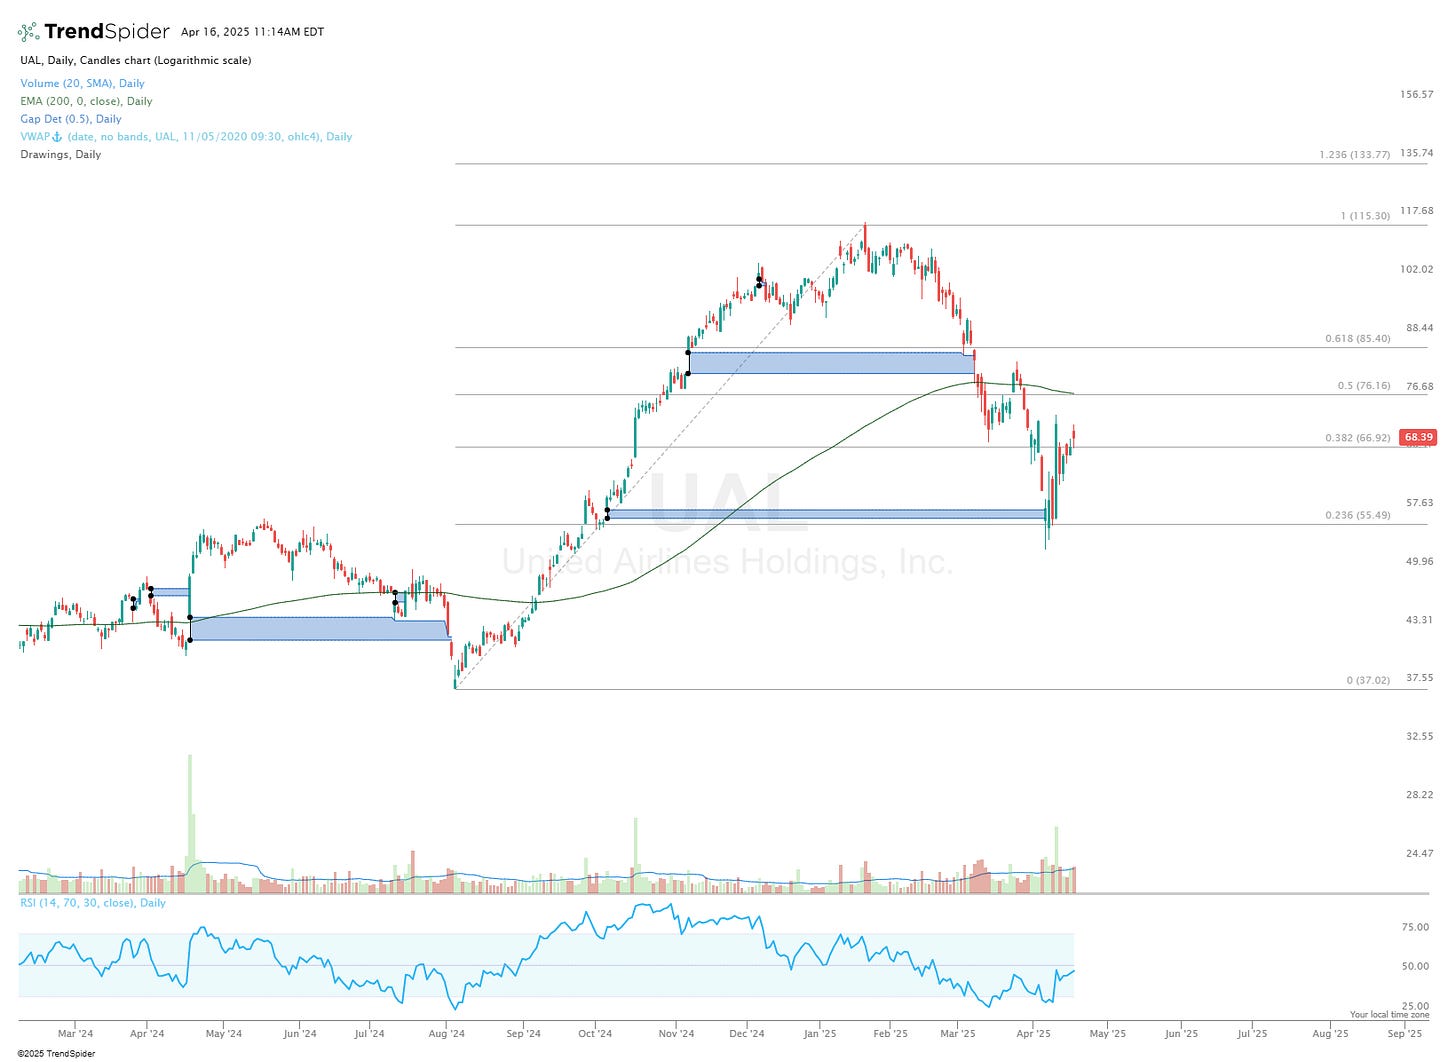The height and width of the screenshot is (1062, 1456).
Task: Select the 'Drawings, Daily' legend entry
Action: [x=60, y=155]
